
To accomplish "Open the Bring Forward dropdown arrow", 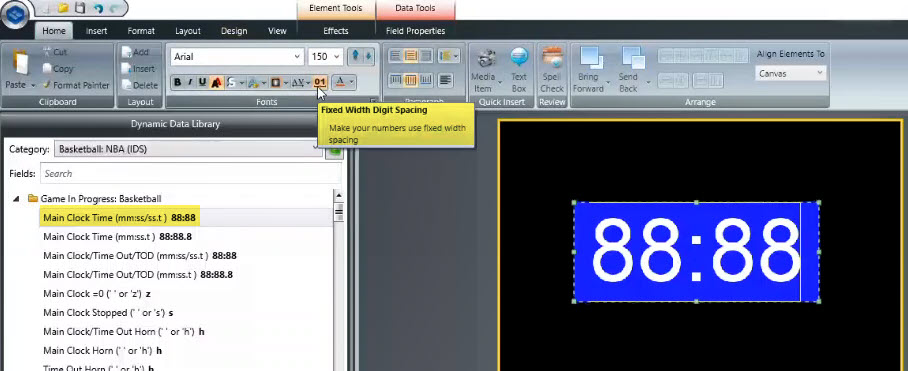I will click(x=608, y=82).
